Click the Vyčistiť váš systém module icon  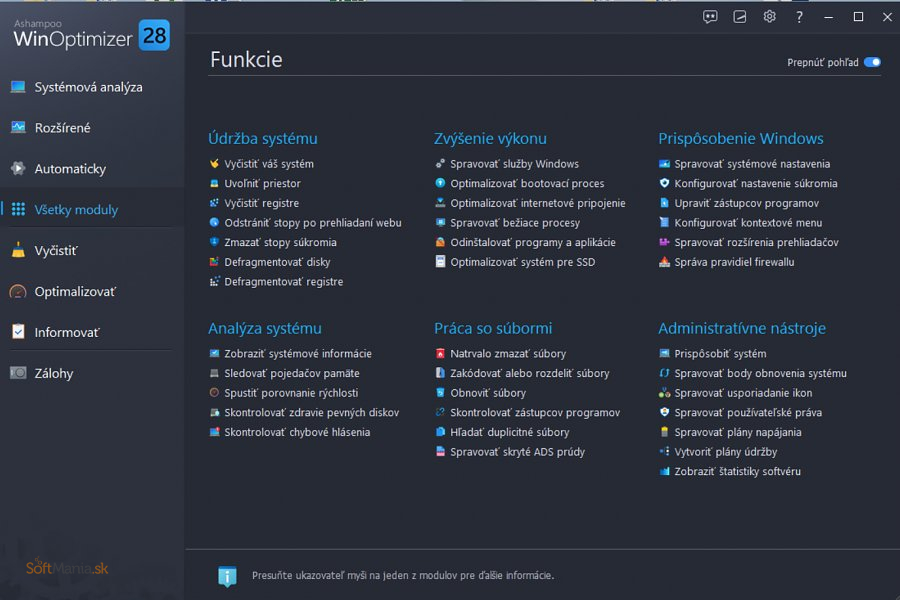(214, 164)
